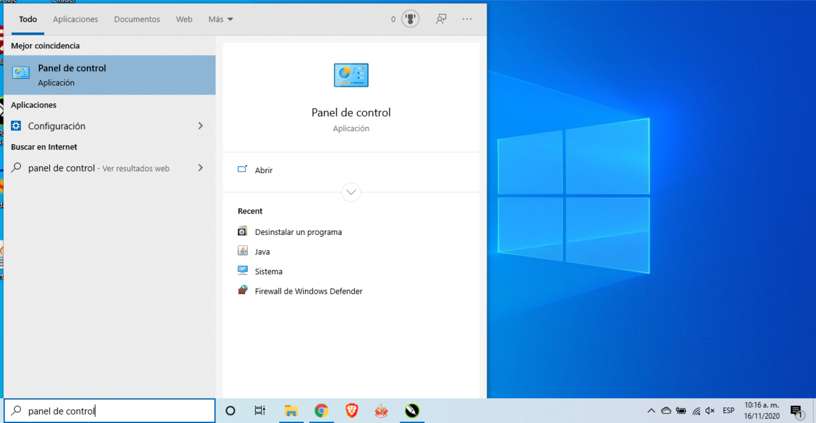Expand the Más dropdown in search tabs
Image resolution: width=816 pixels, height=423 pixels.
(x=220, y=19)
